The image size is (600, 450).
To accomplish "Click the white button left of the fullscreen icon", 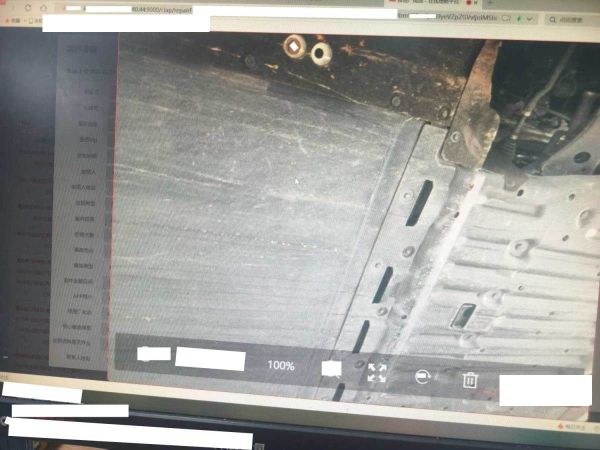I will tap(331, 369).
